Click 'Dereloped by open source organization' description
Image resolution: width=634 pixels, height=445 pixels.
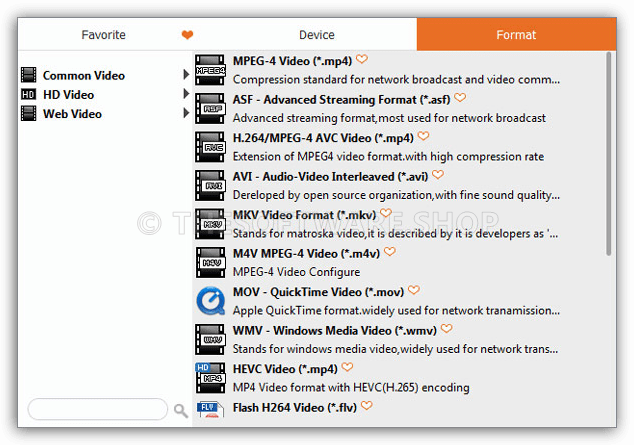coord(397,195)
